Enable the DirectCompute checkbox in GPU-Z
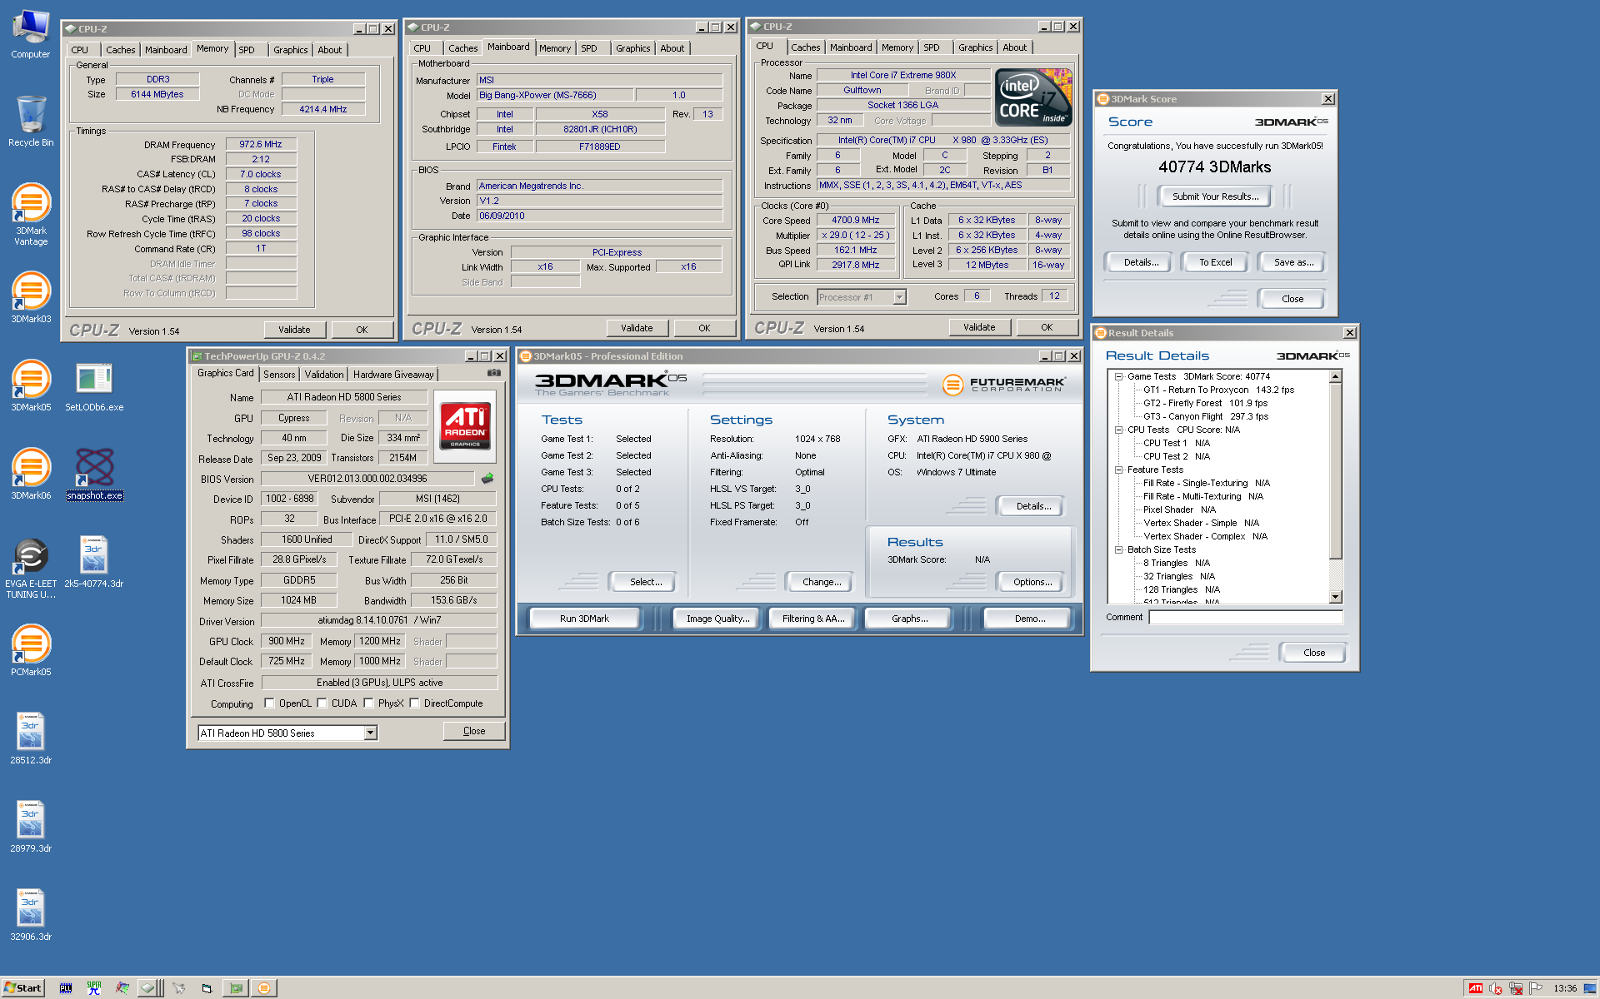 coord(414,703)
